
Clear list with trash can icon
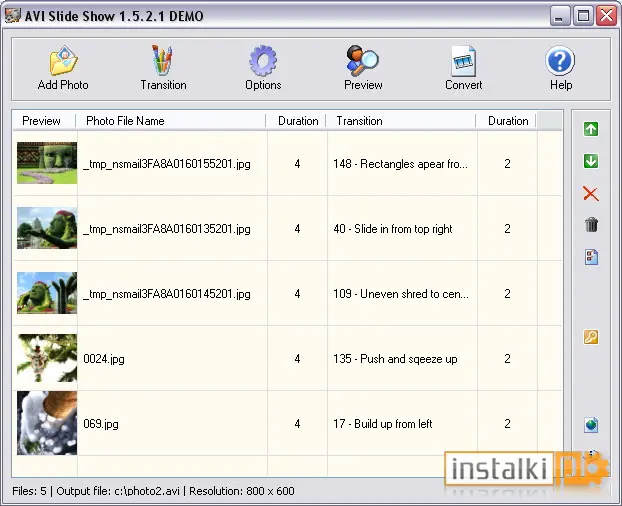(x=591, y=224)
